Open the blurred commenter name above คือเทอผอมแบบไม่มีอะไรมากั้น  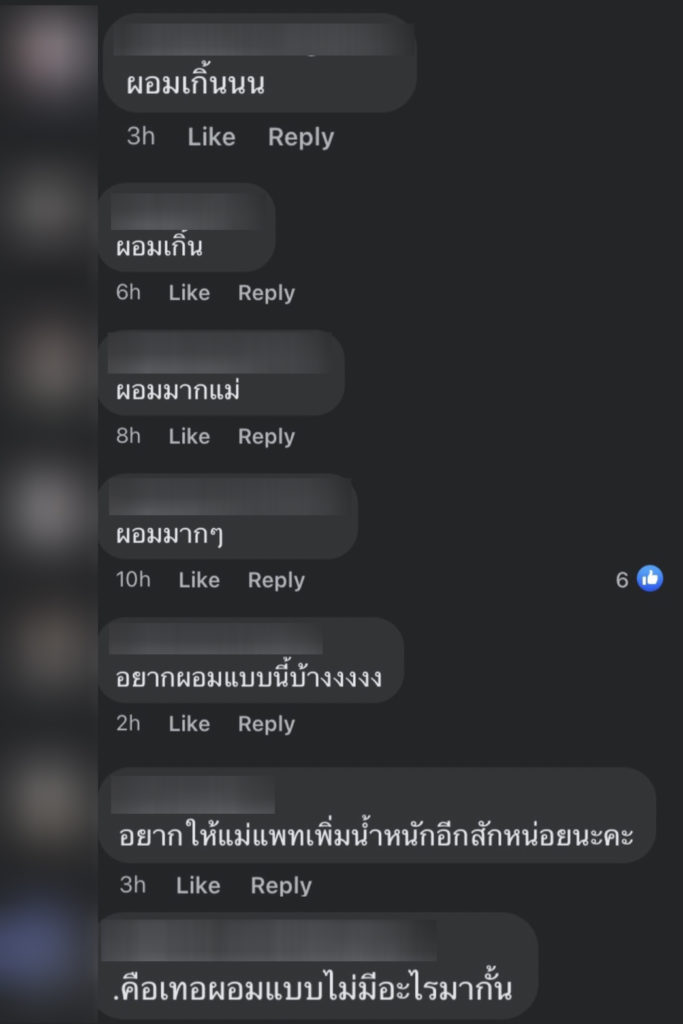269,940
